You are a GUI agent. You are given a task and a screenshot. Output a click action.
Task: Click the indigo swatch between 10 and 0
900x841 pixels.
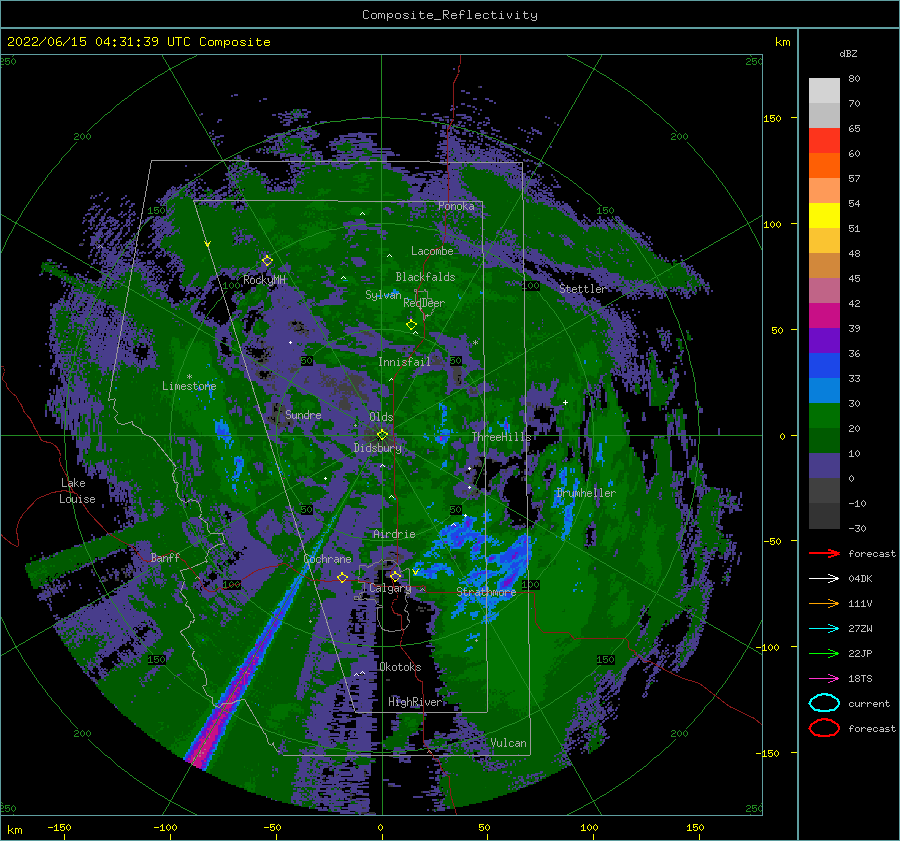click(x=824, y=466)
